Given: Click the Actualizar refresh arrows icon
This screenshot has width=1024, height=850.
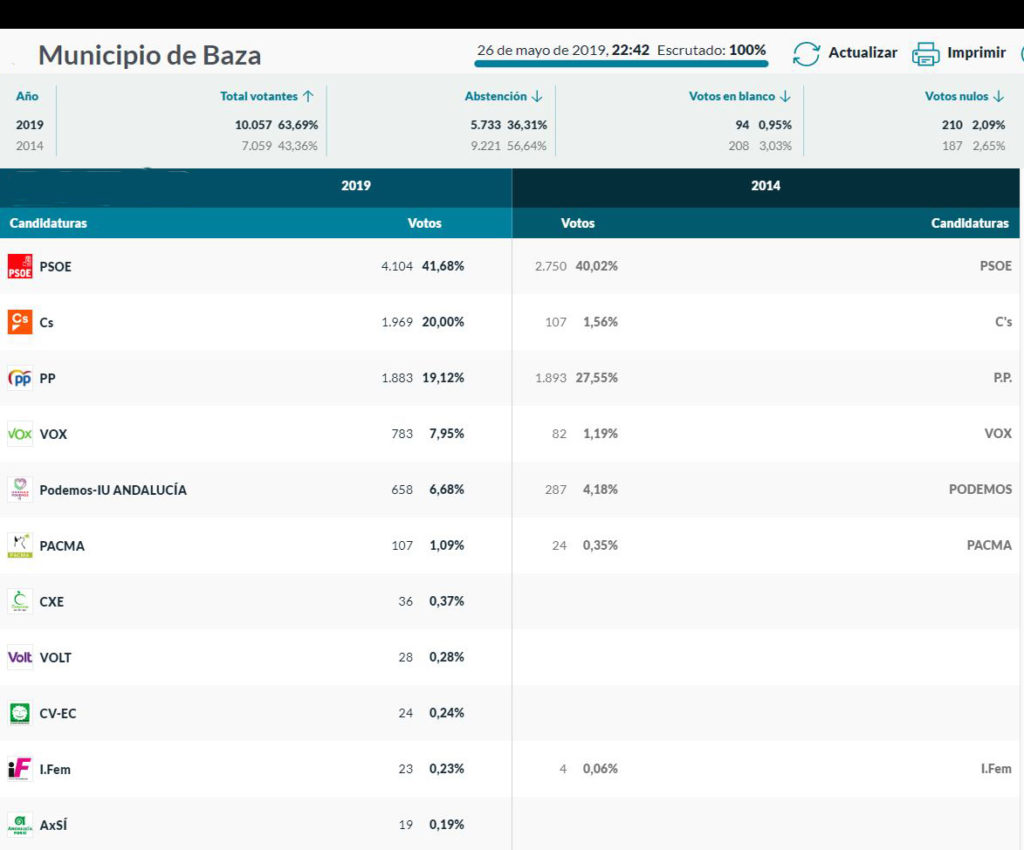Looking at the screenshot, I should [x=806, y=54].
